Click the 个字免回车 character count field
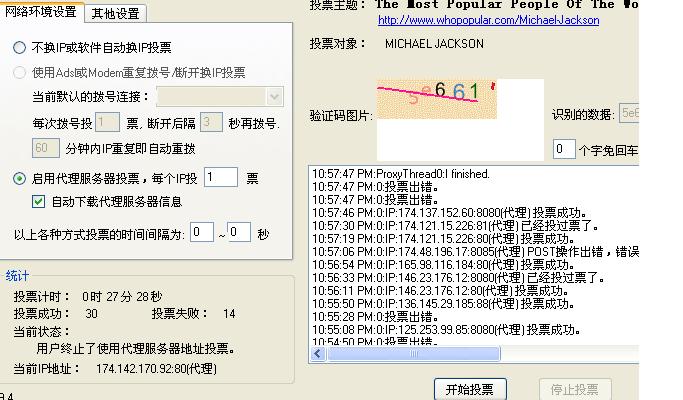Viewport: 683px width, 400px height. (564, 150)
